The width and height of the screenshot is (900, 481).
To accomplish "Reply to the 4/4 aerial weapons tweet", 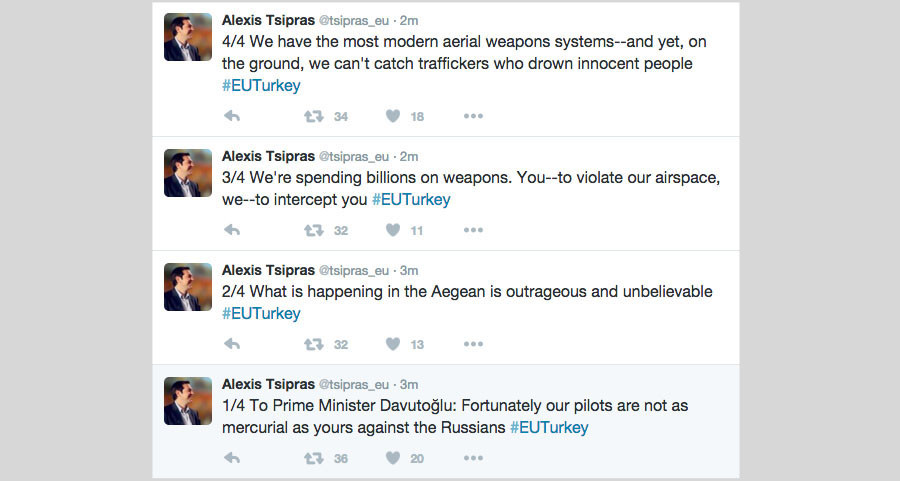I will (x=232, y=116).
